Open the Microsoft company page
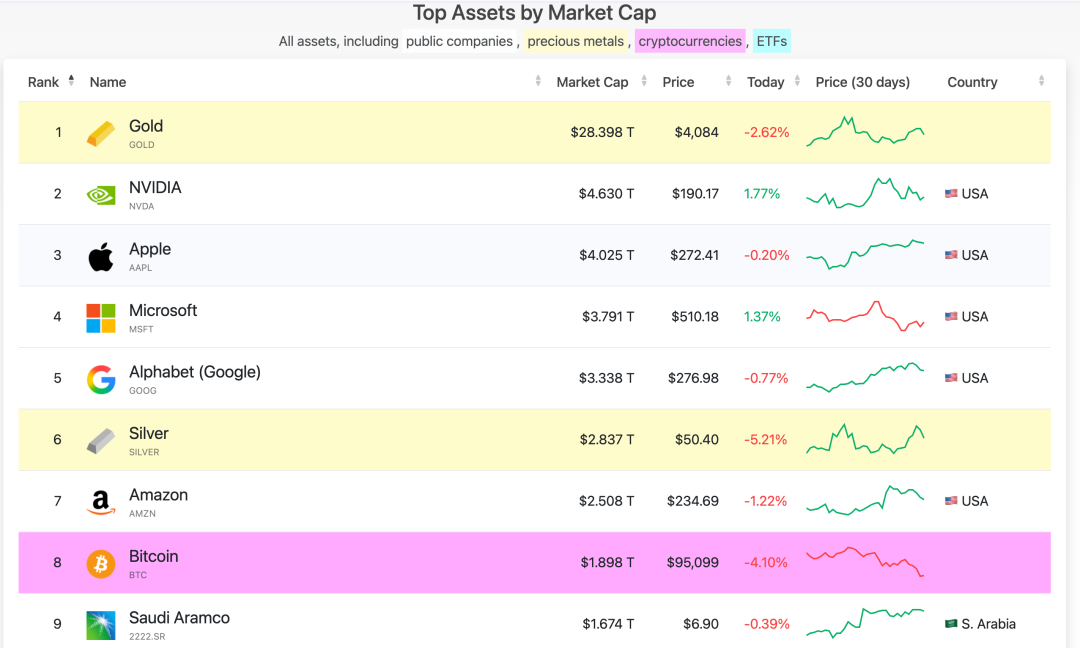Viewport: 1080px width, 648px height. (x=163, y=311)
